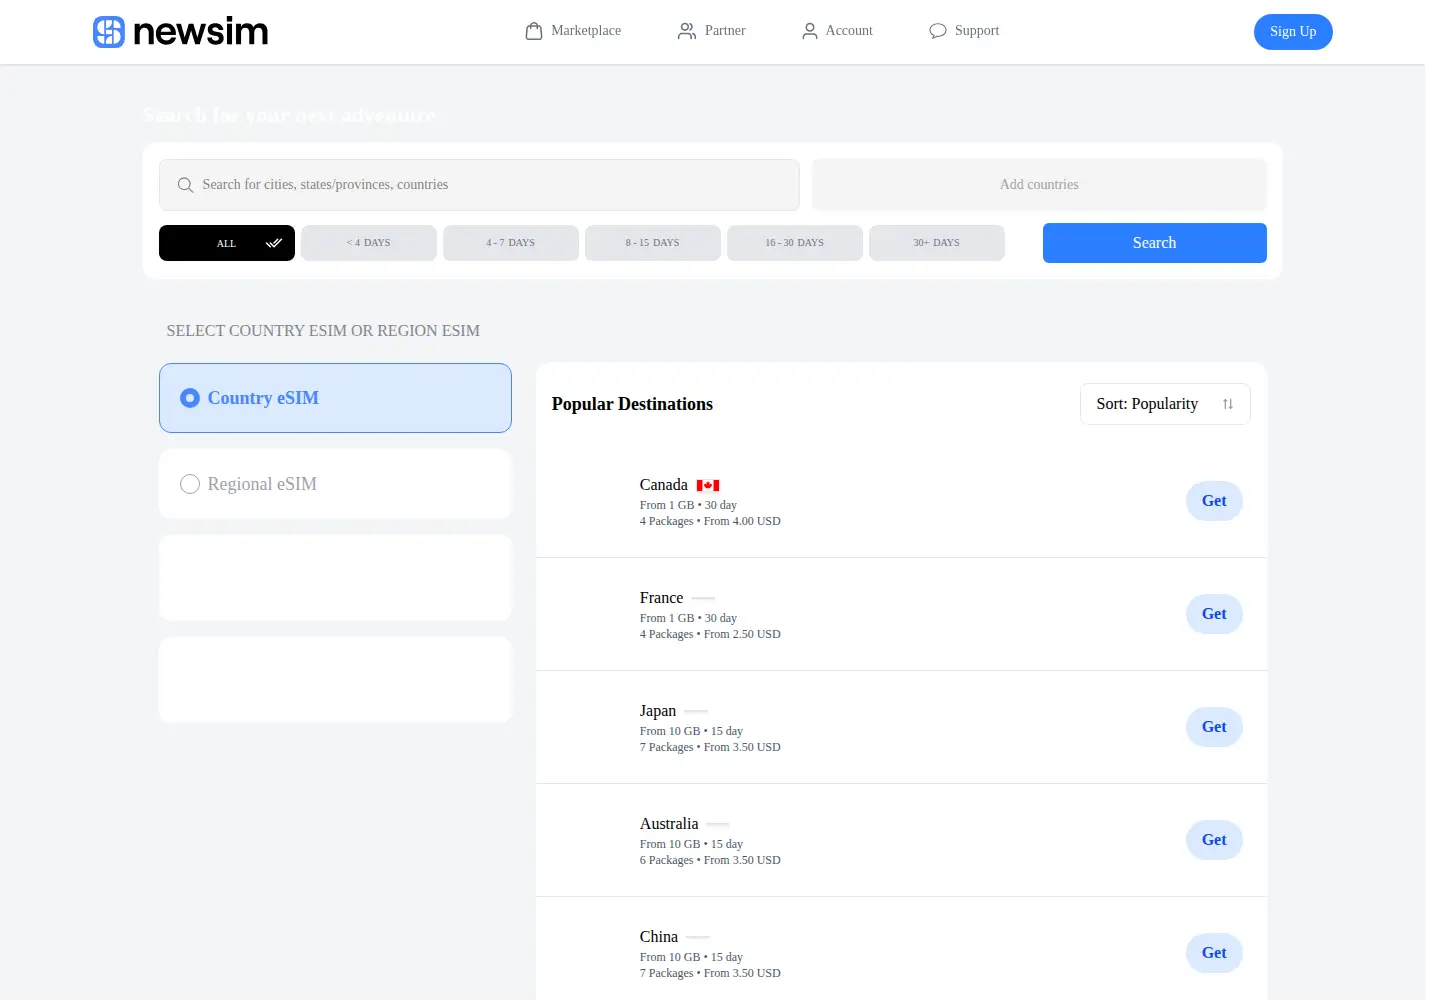Click the newsim wordmark text

coord(201,32)
